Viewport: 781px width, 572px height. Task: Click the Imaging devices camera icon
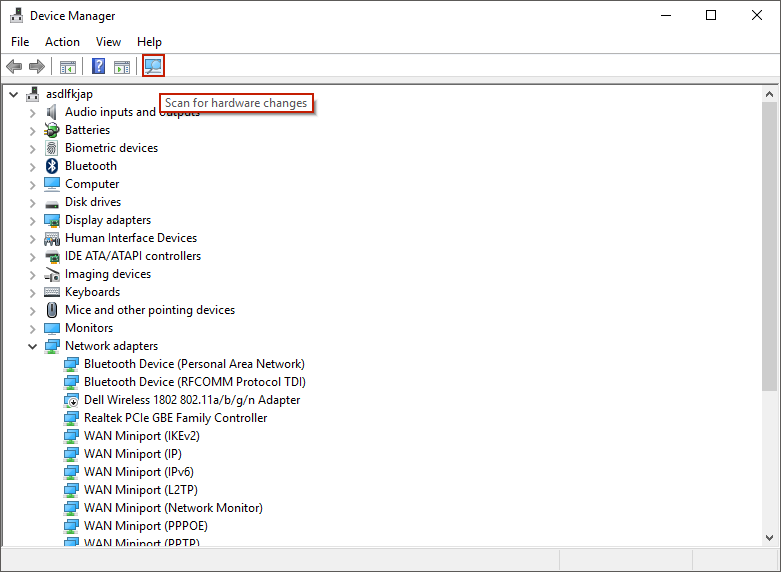[x=52, y=274]
